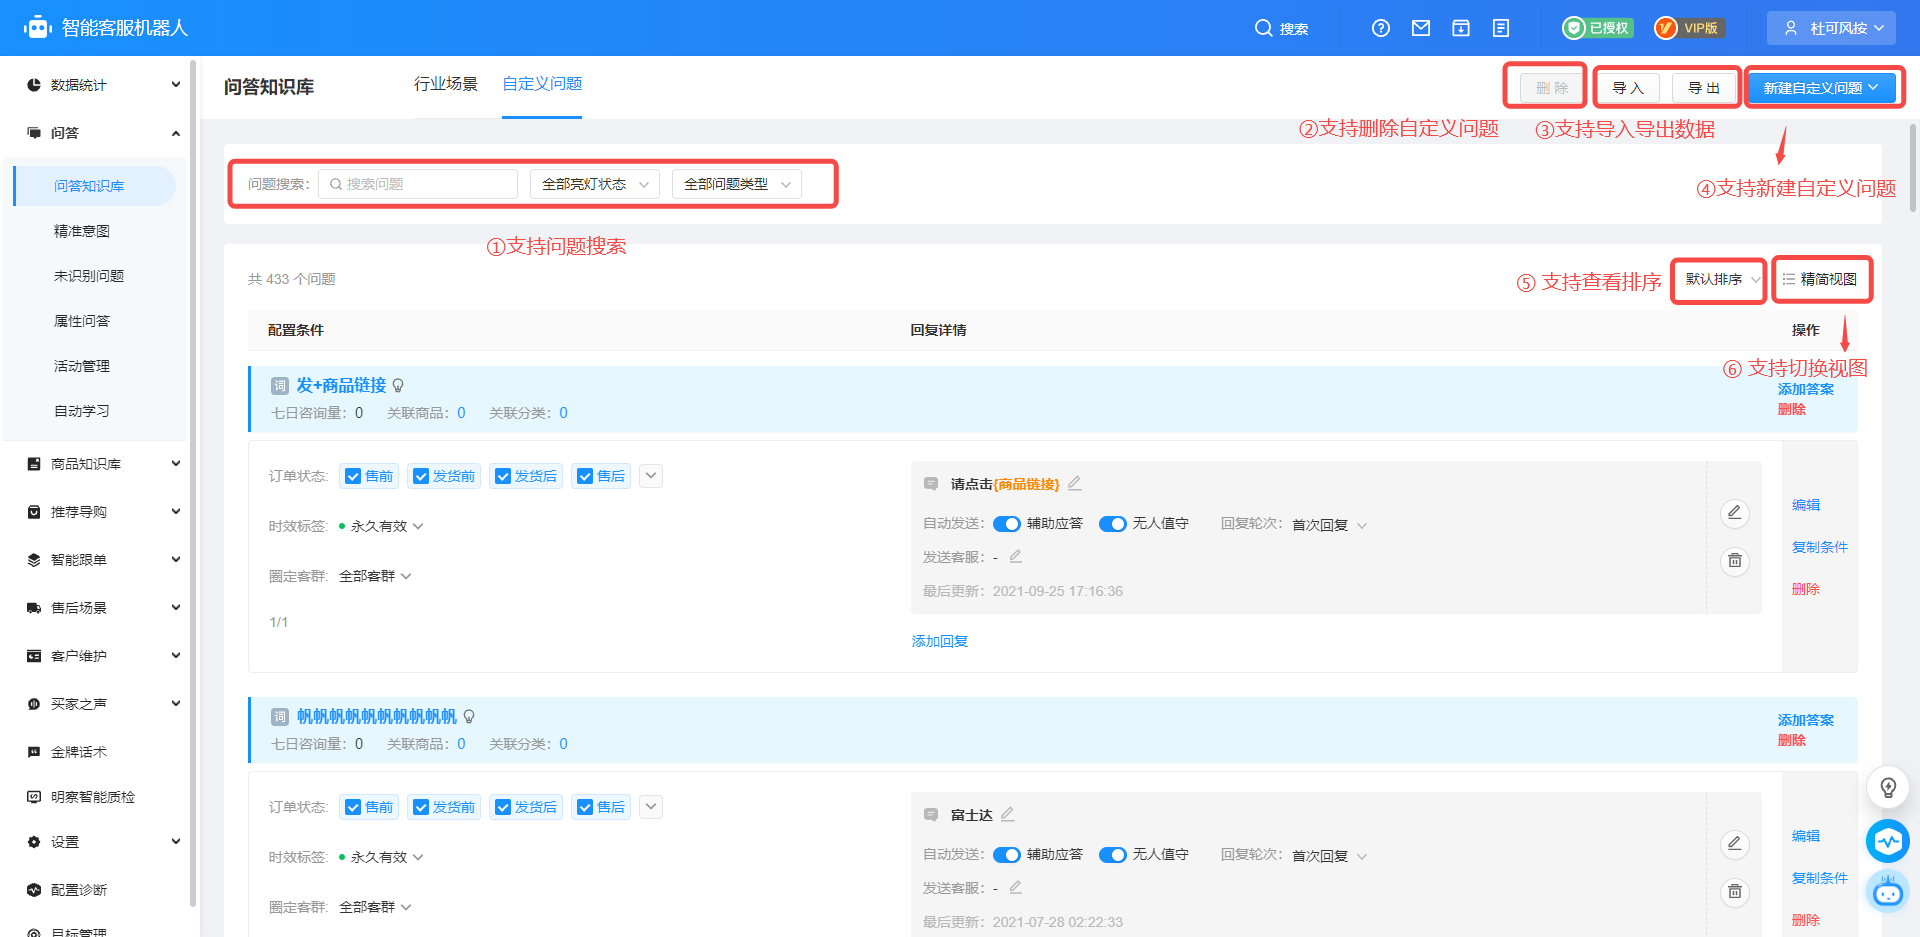Click pencil icon next to 请点击{商品链接}
The height and width of the screenshot is (937, 1920).
coord(1075,483)
